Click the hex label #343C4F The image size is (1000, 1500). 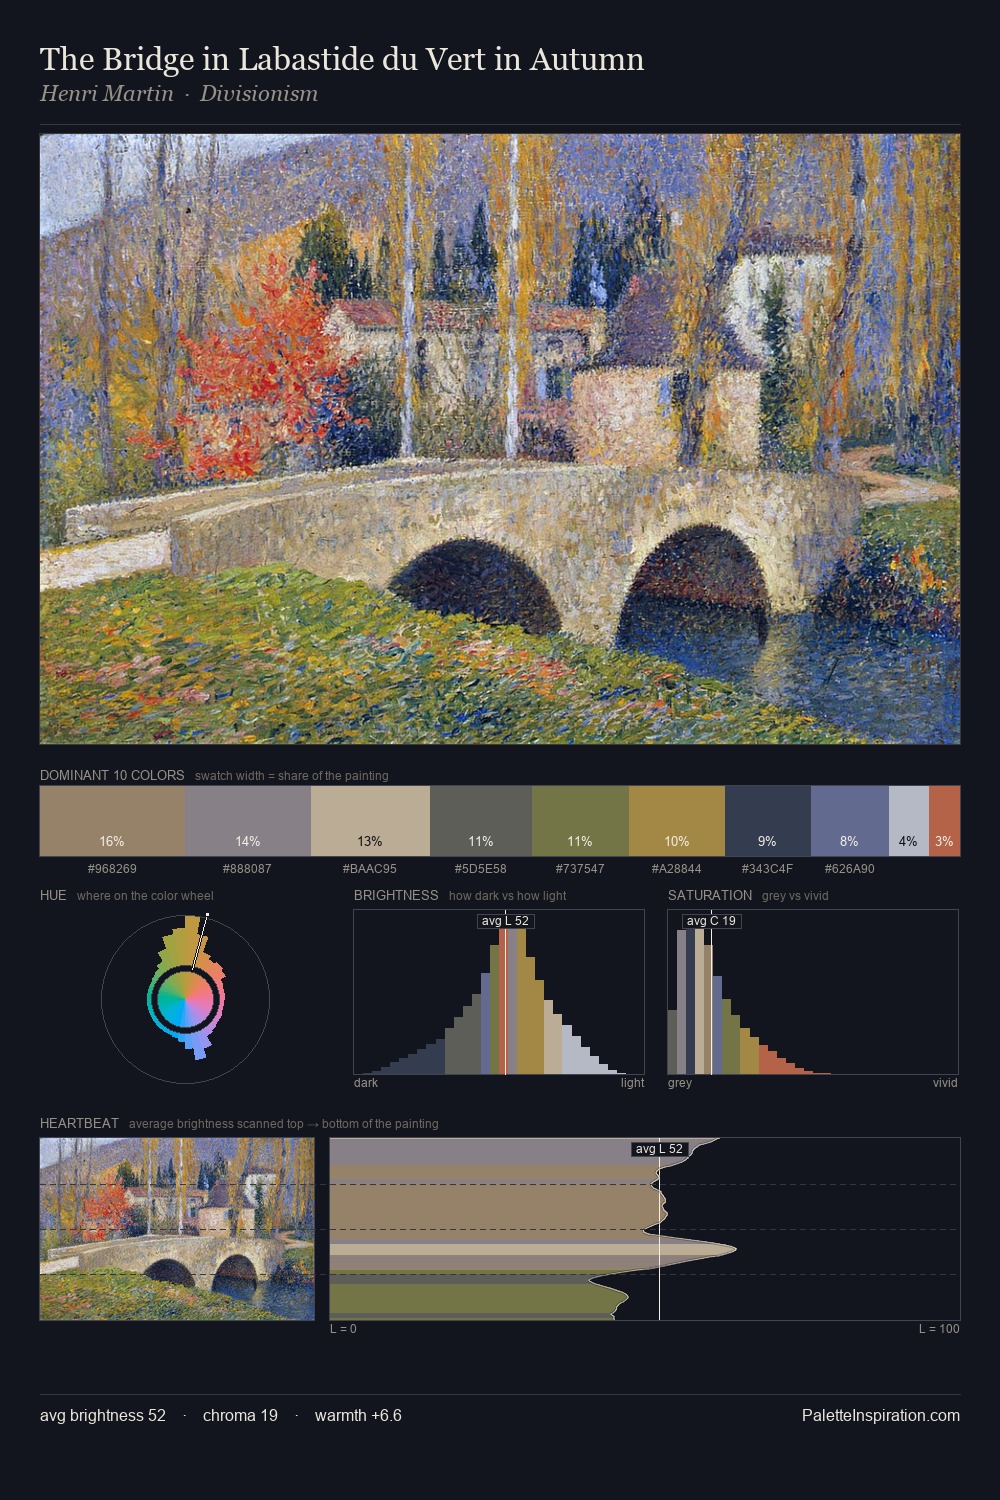(x=767, y=869)
